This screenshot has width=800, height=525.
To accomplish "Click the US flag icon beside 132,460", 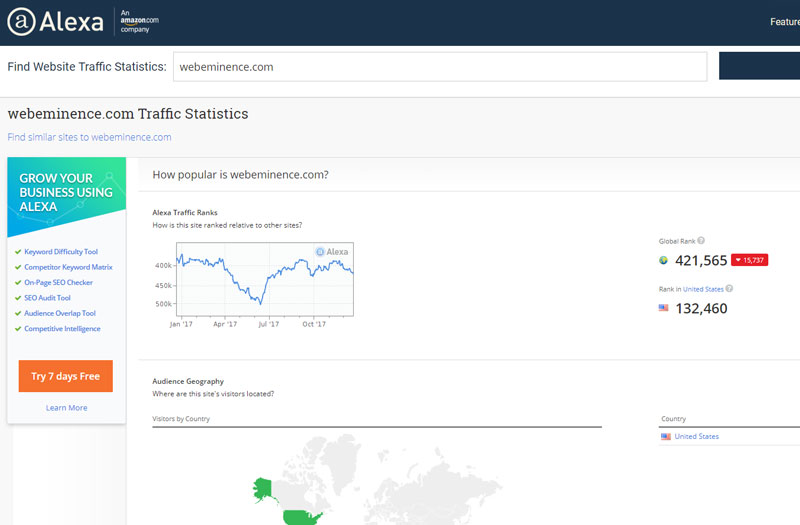I will click(x=663, y=308).
